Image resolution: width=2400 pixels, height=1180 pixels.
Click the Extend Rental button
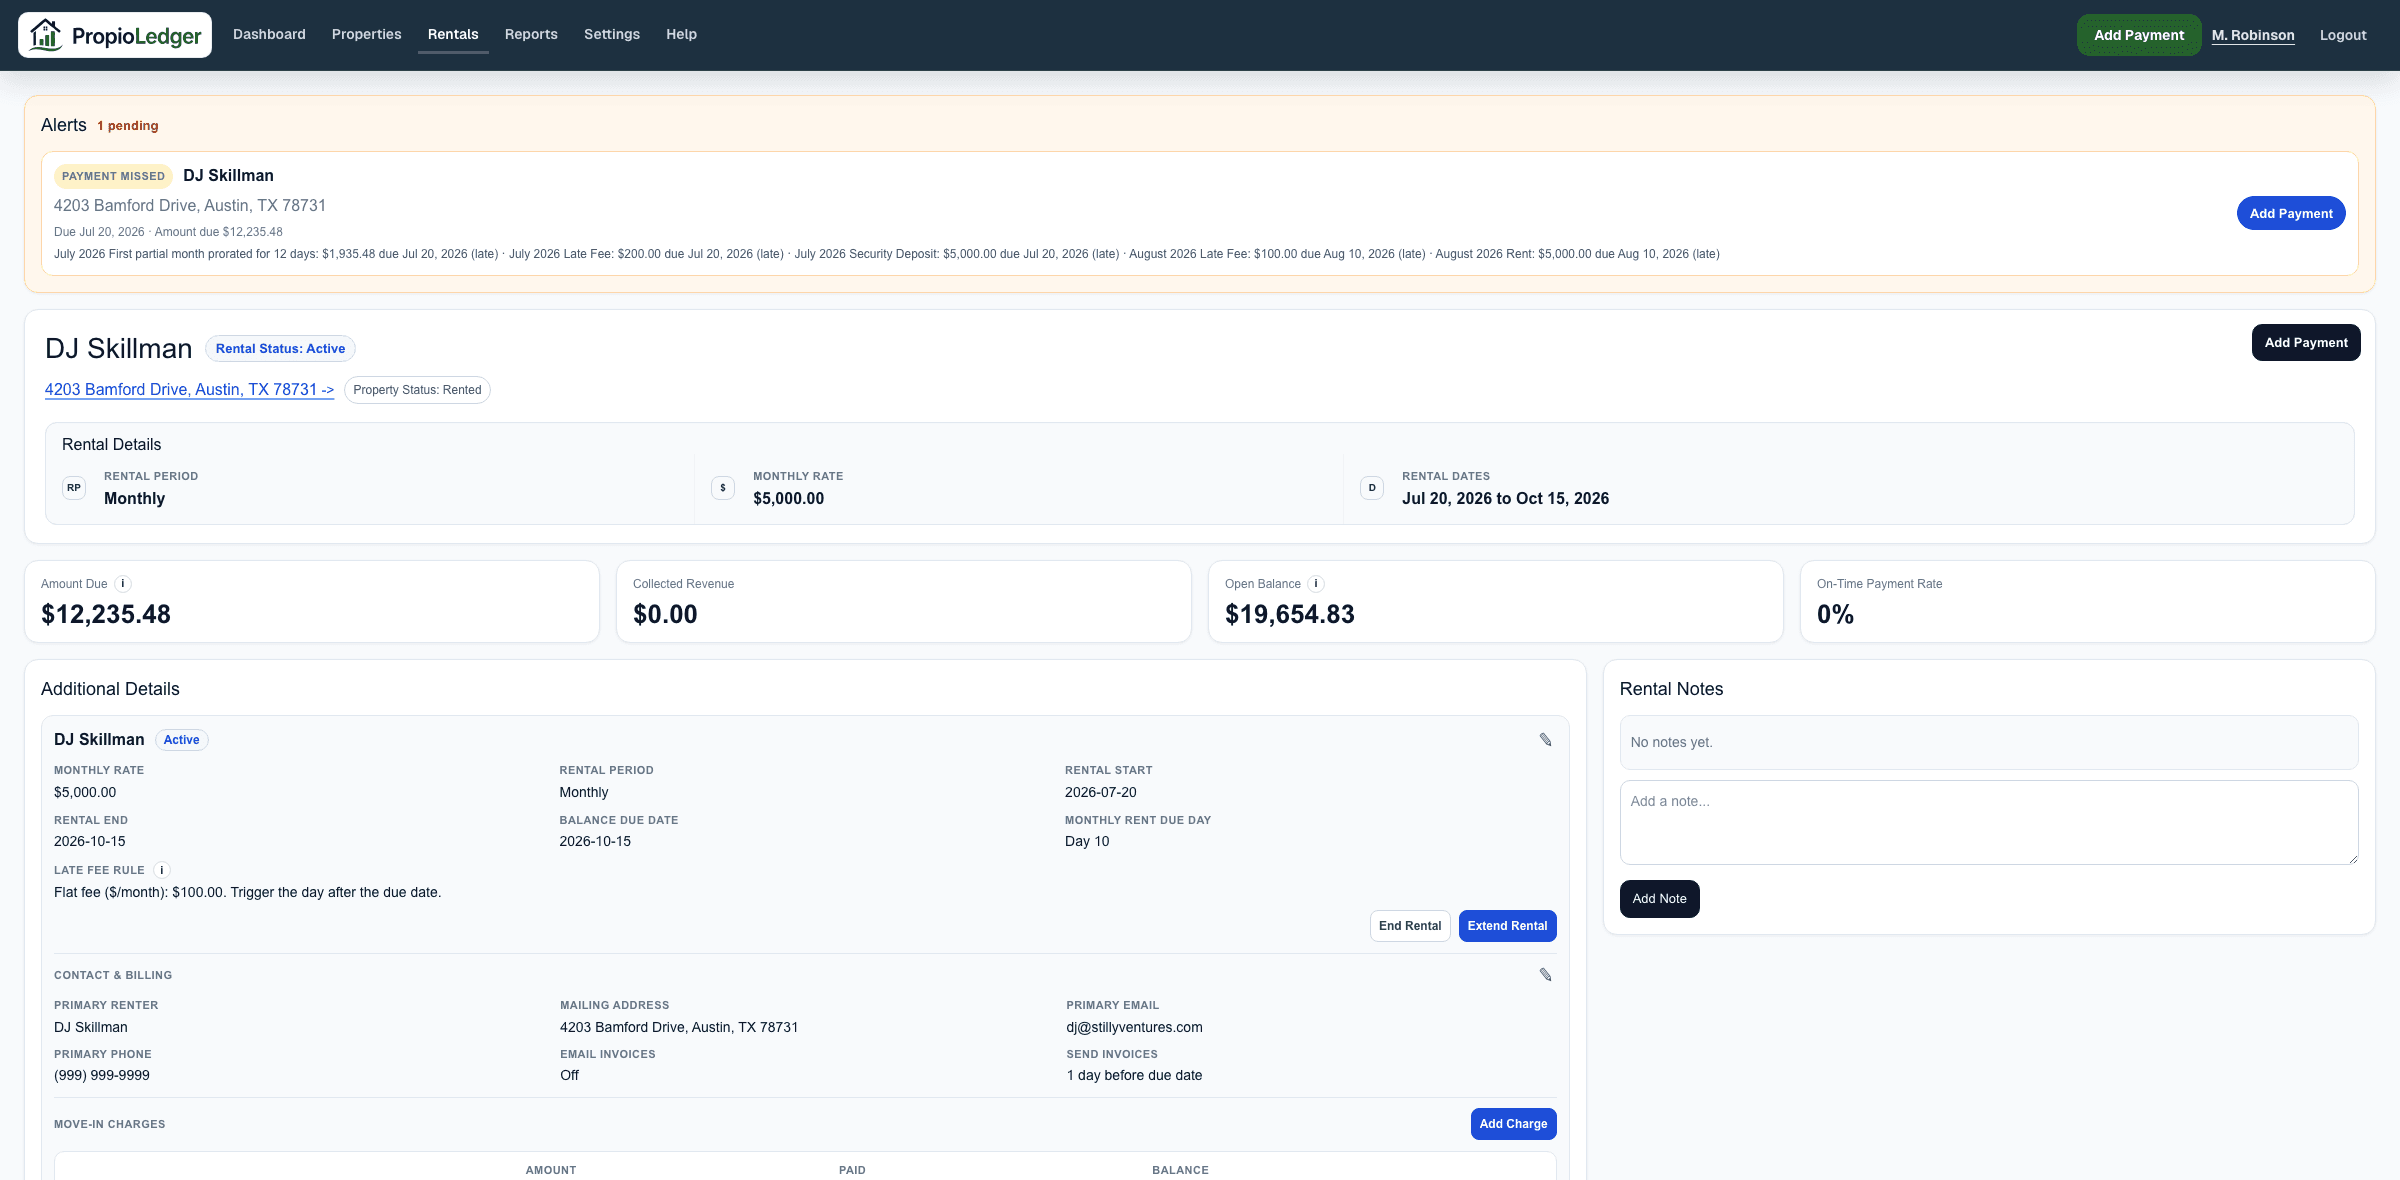(x=1507, y=926)
